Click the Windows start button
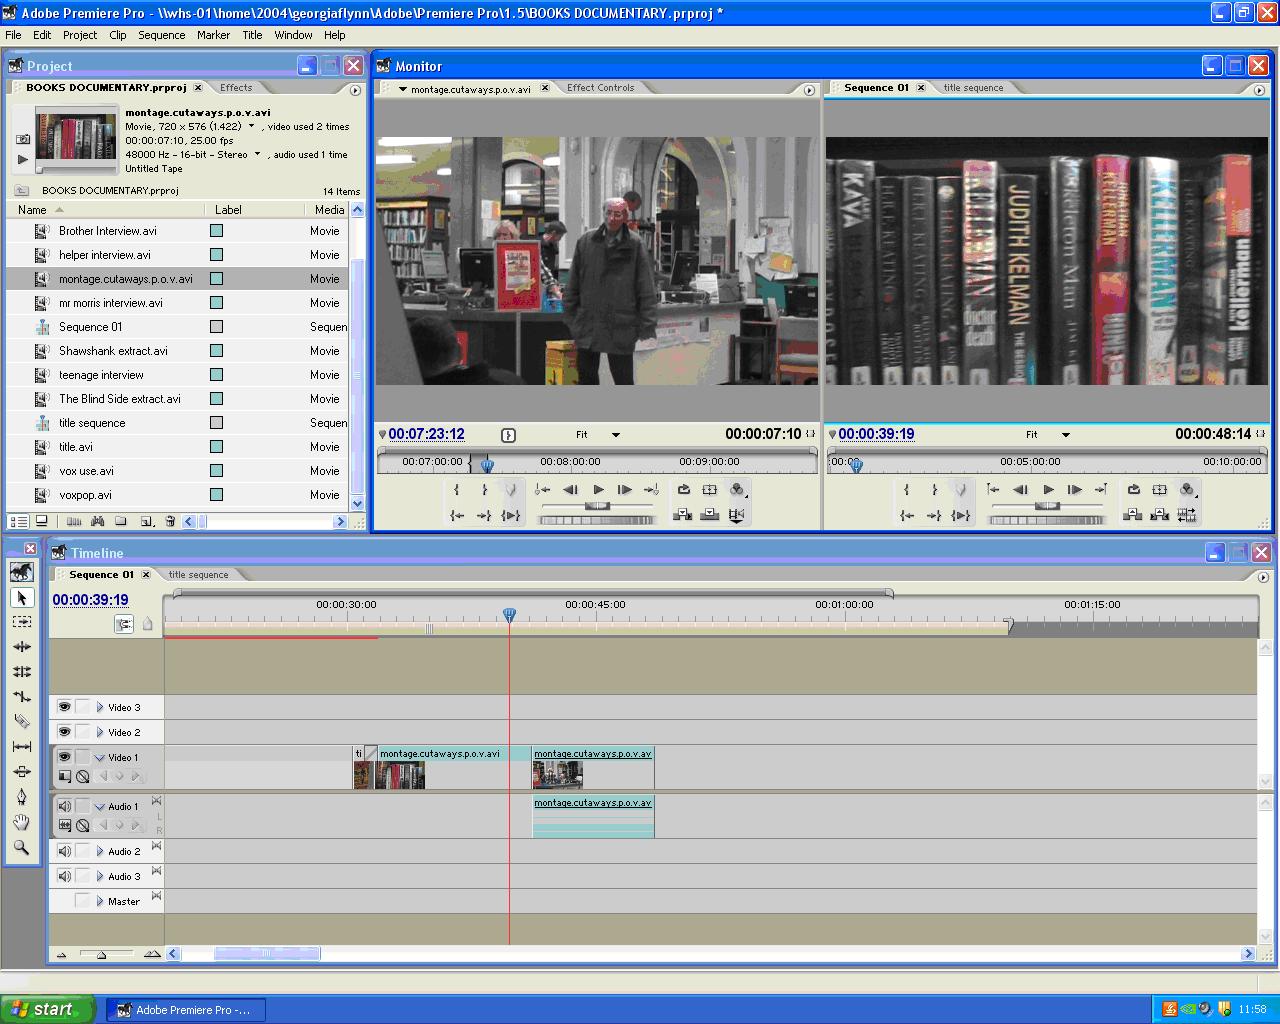This screenshot has width=1280, height=1024. tap(48, 1009)
